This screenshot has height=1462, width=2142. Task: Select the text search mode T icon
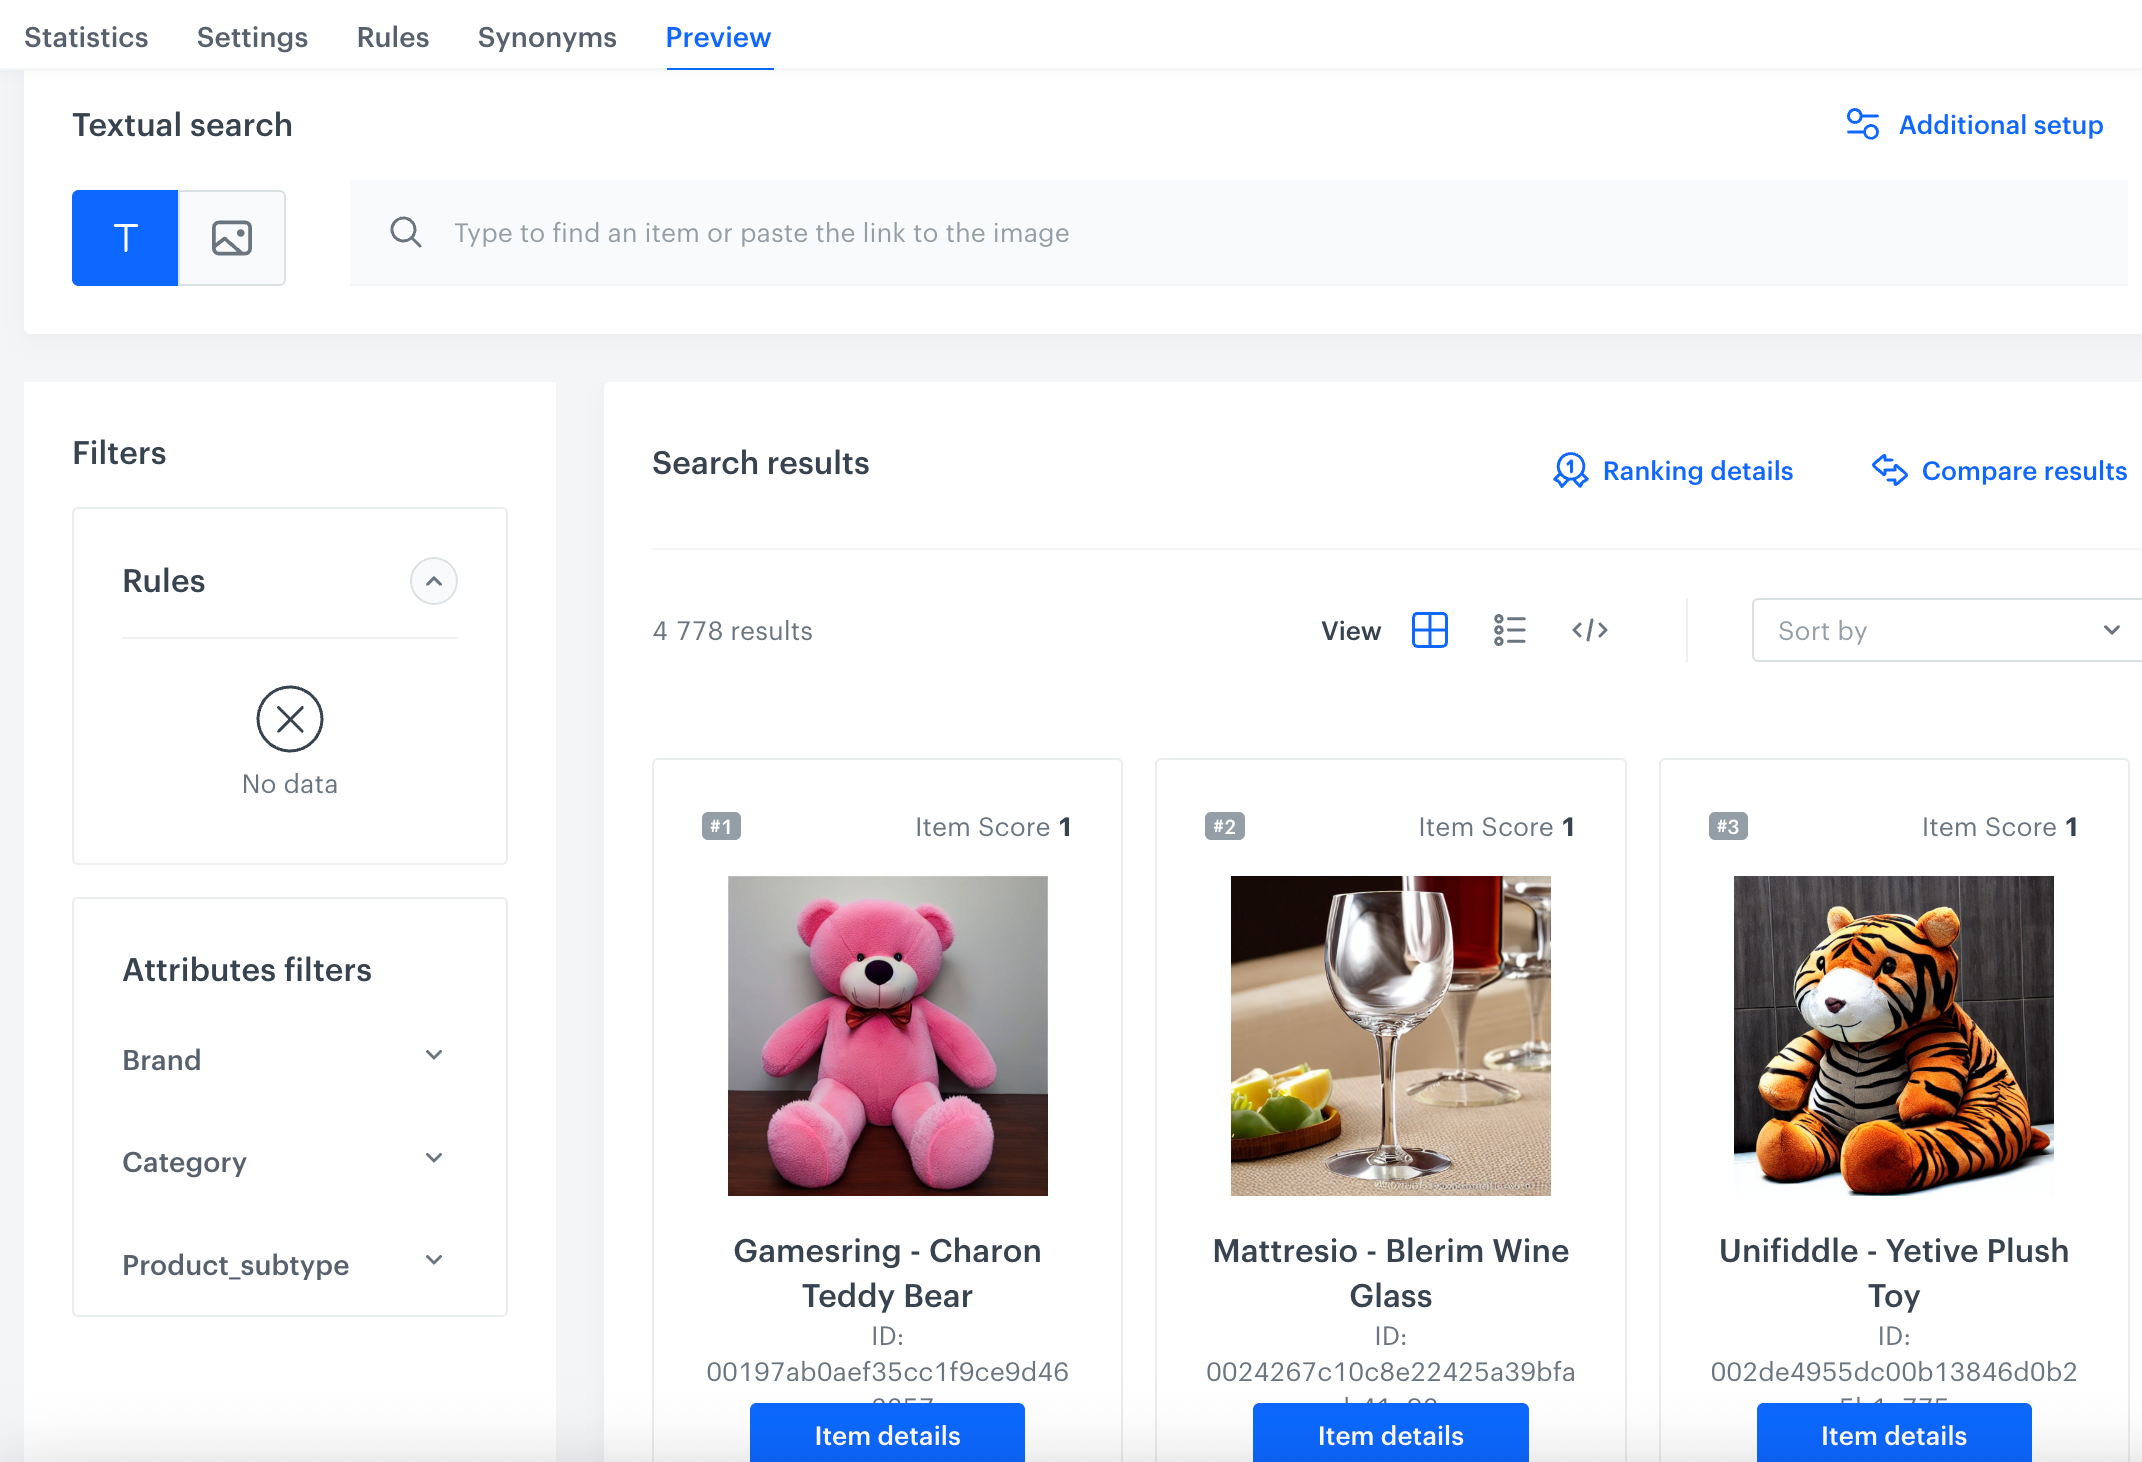(x=125, y=238)
